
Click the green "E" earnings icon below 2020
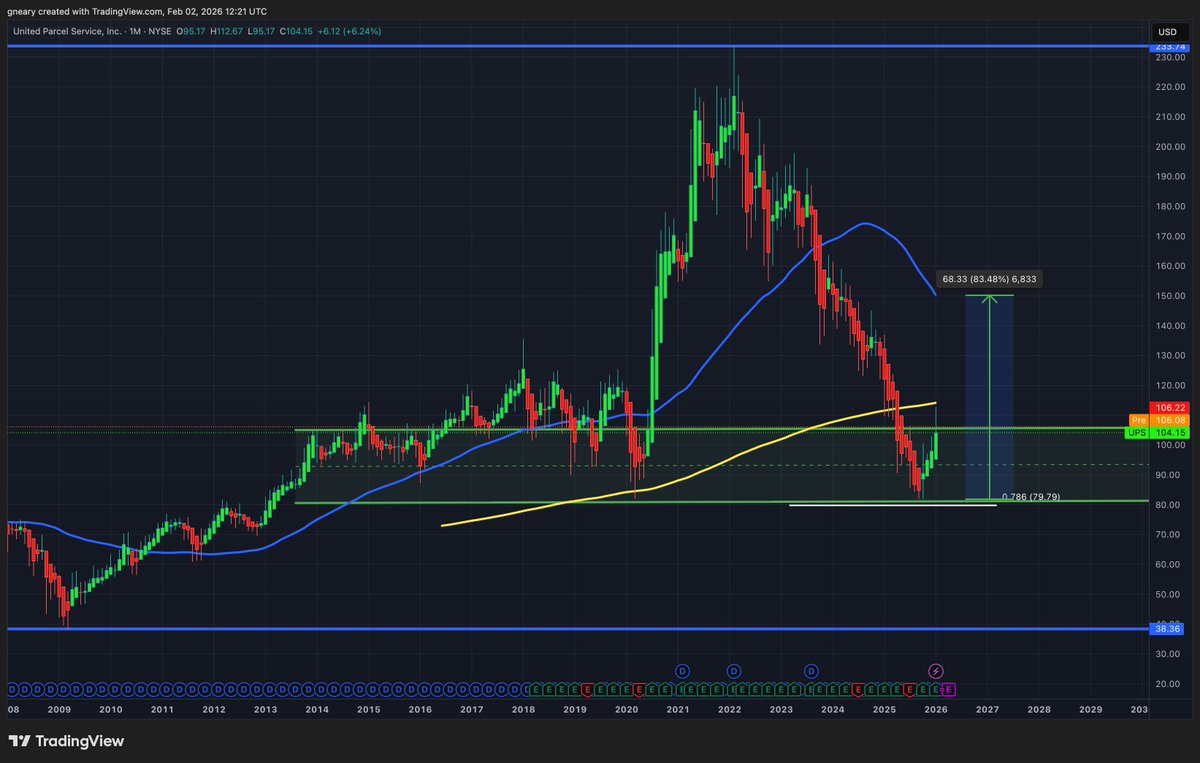(x=626, y=690)
